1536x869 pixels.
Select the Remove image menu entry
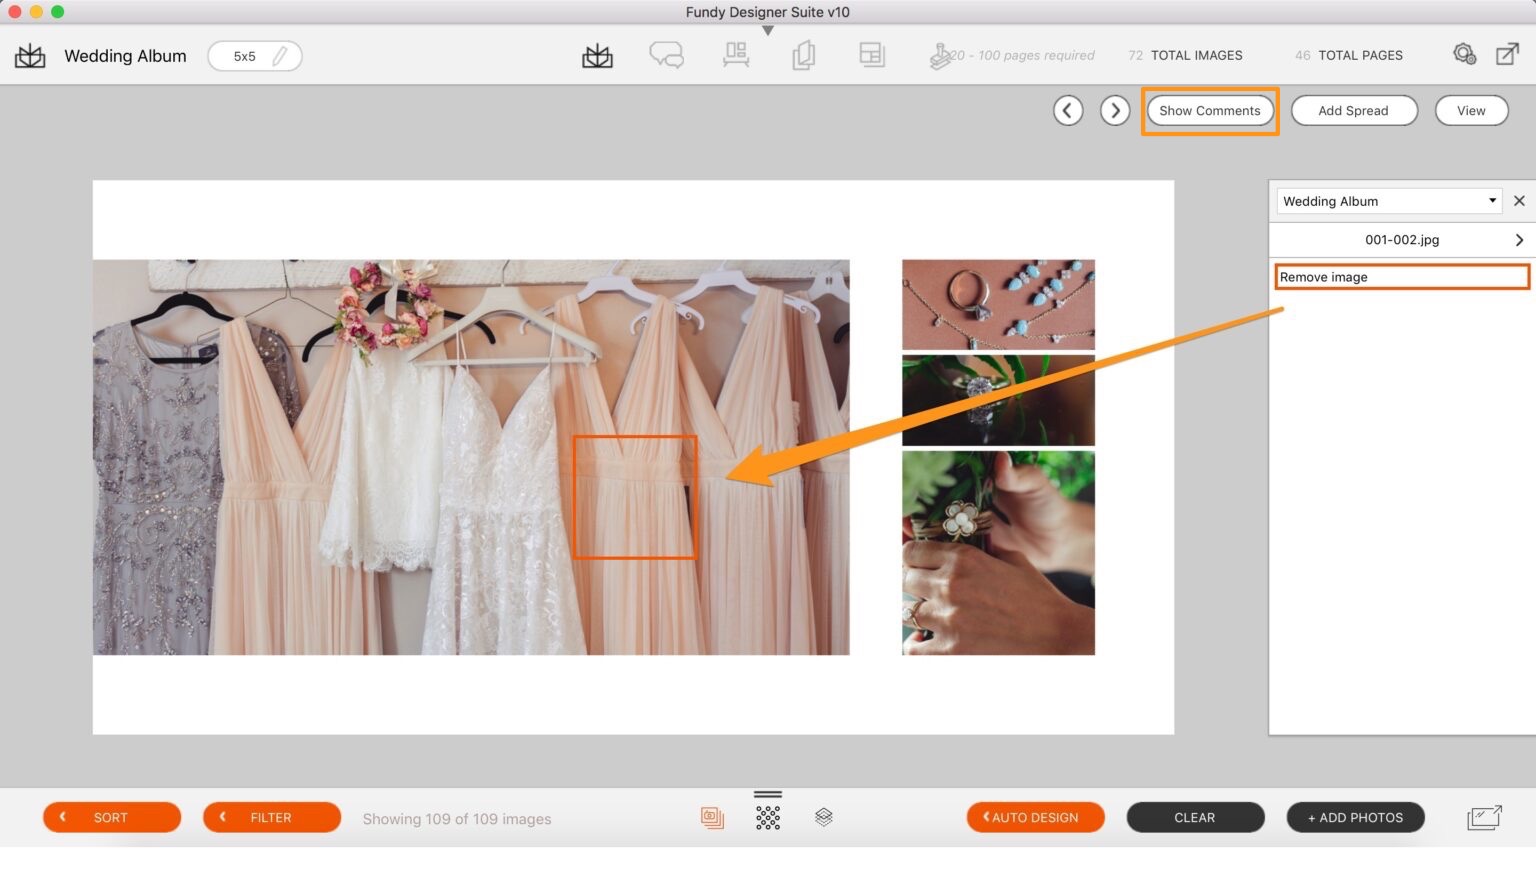1402,277
